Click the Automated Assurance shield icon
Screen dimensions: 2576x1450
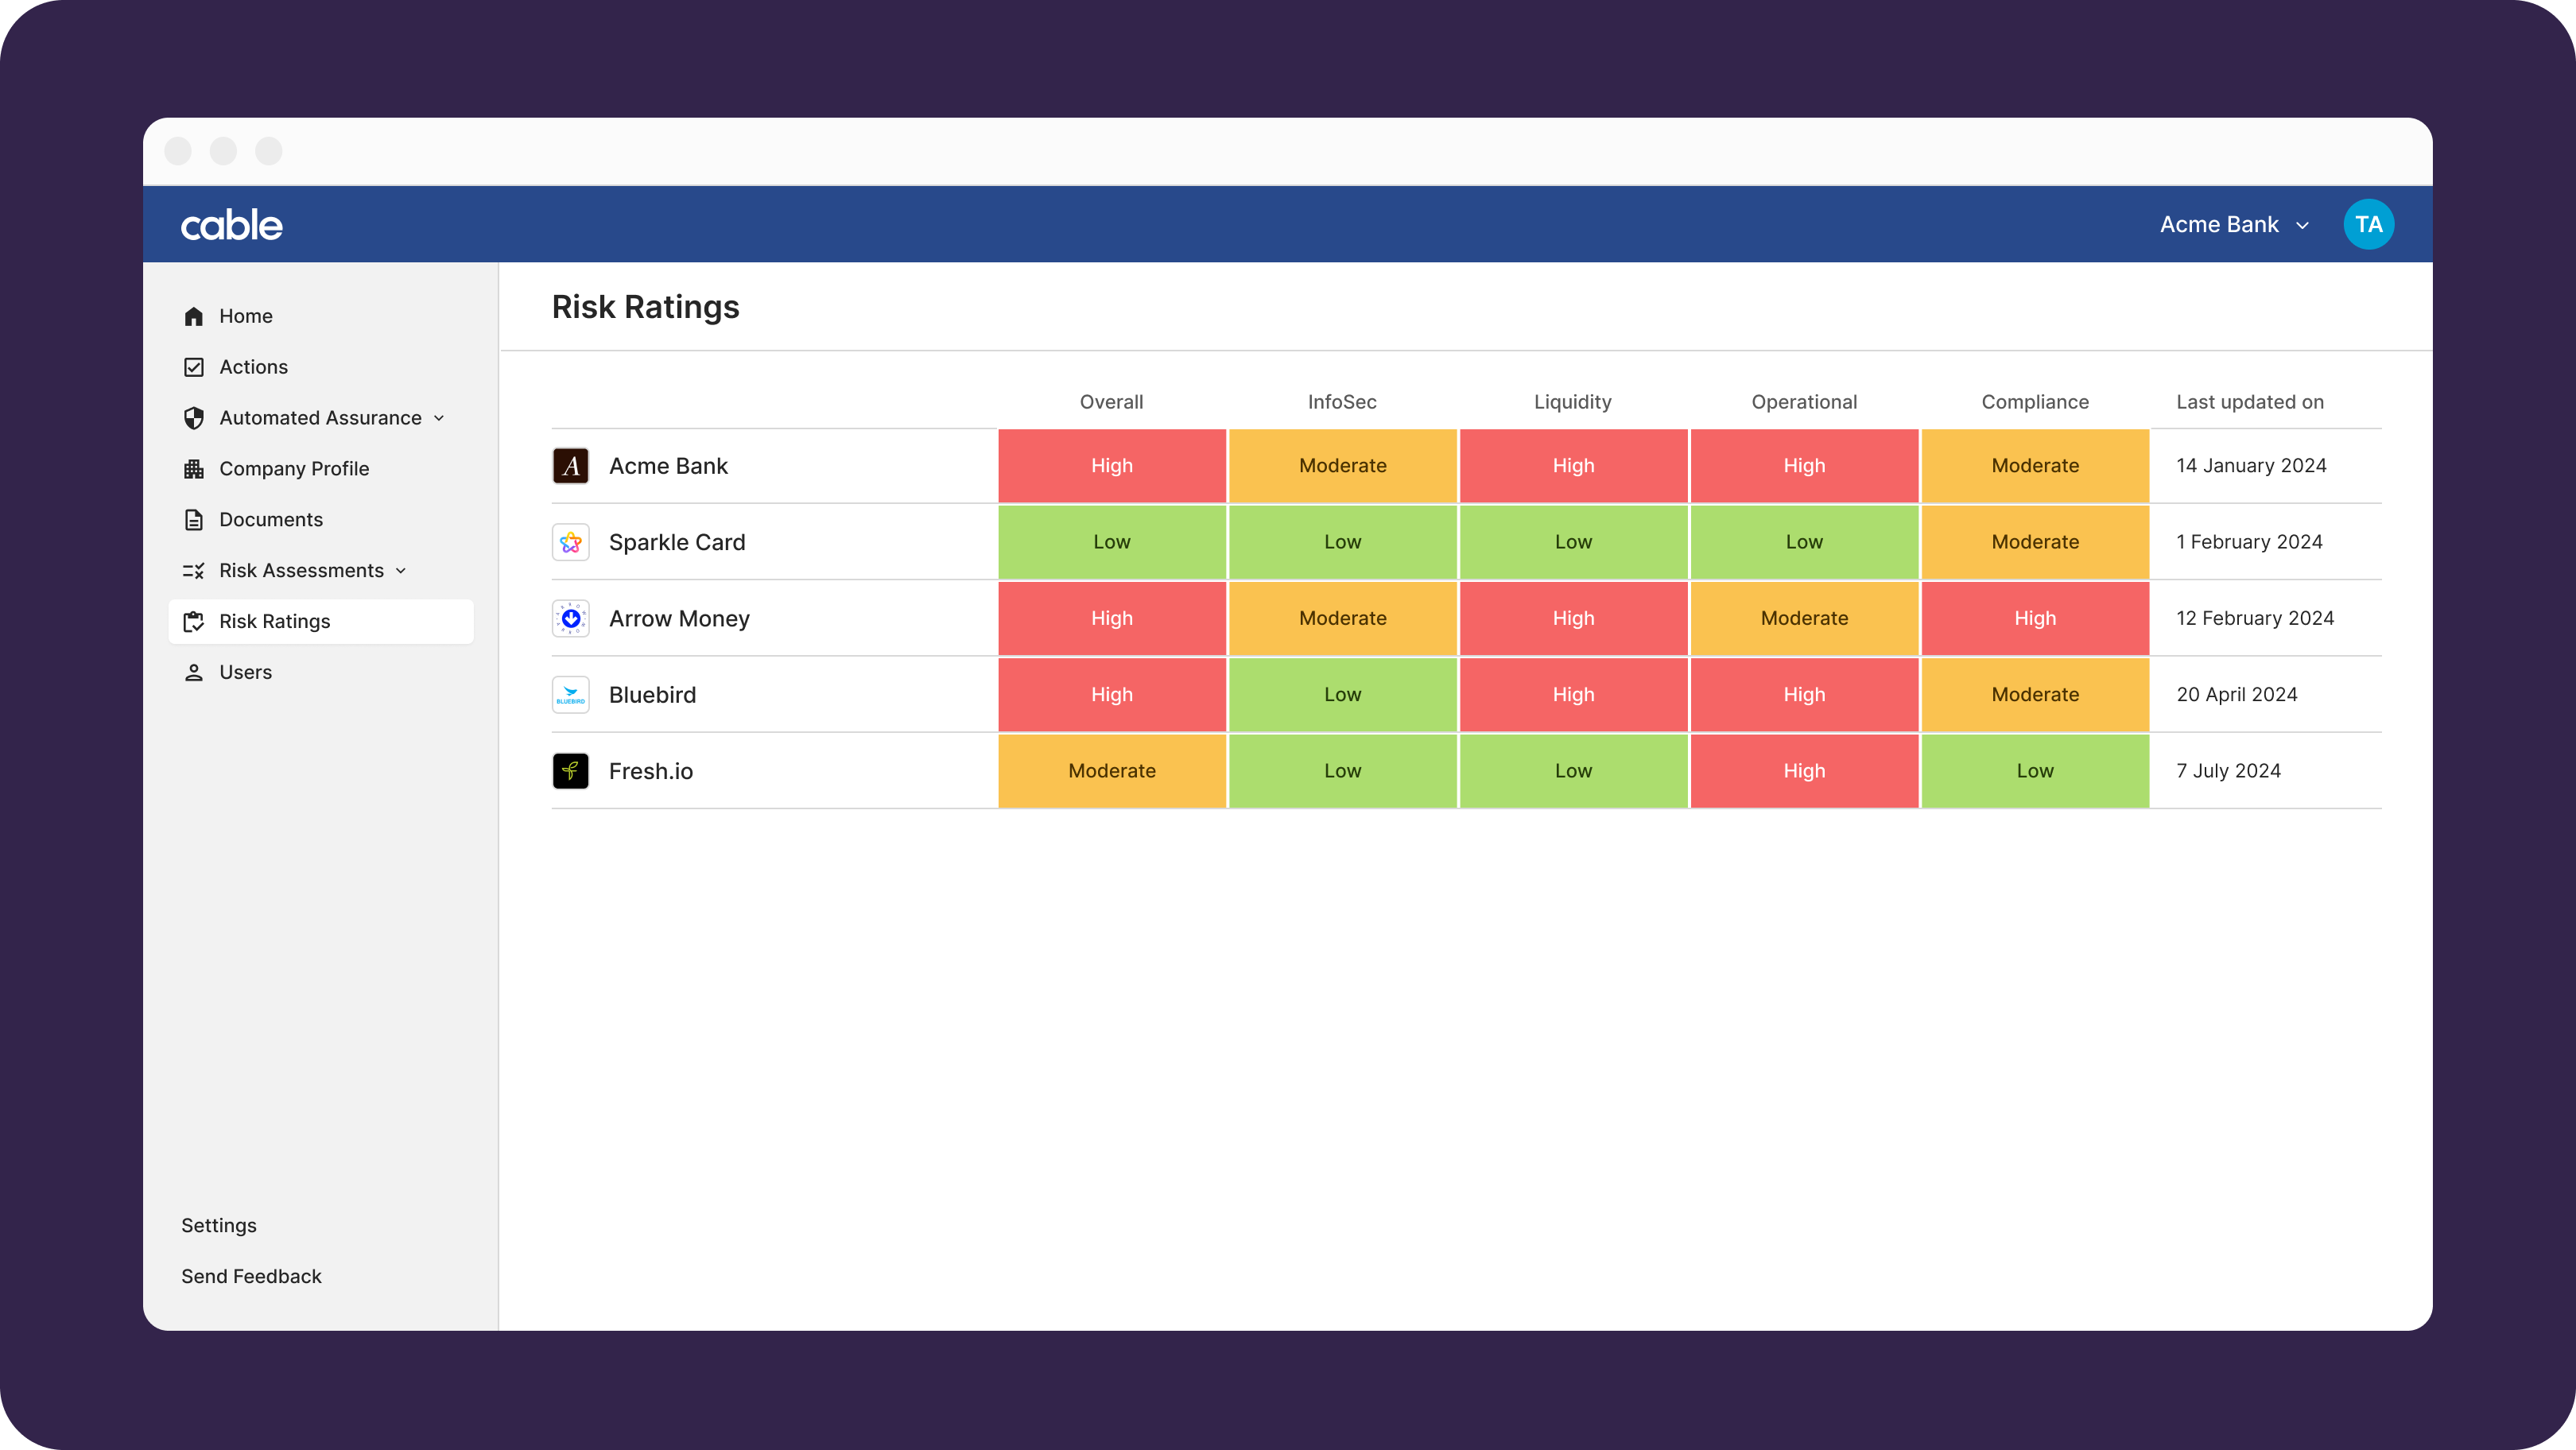[x=194, y=418]
